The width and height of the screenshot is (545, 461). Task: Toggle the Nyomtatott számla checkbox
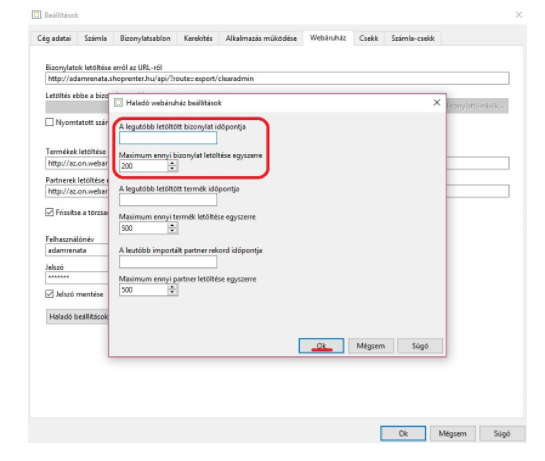pyautogui.click(x=49, y=122)
